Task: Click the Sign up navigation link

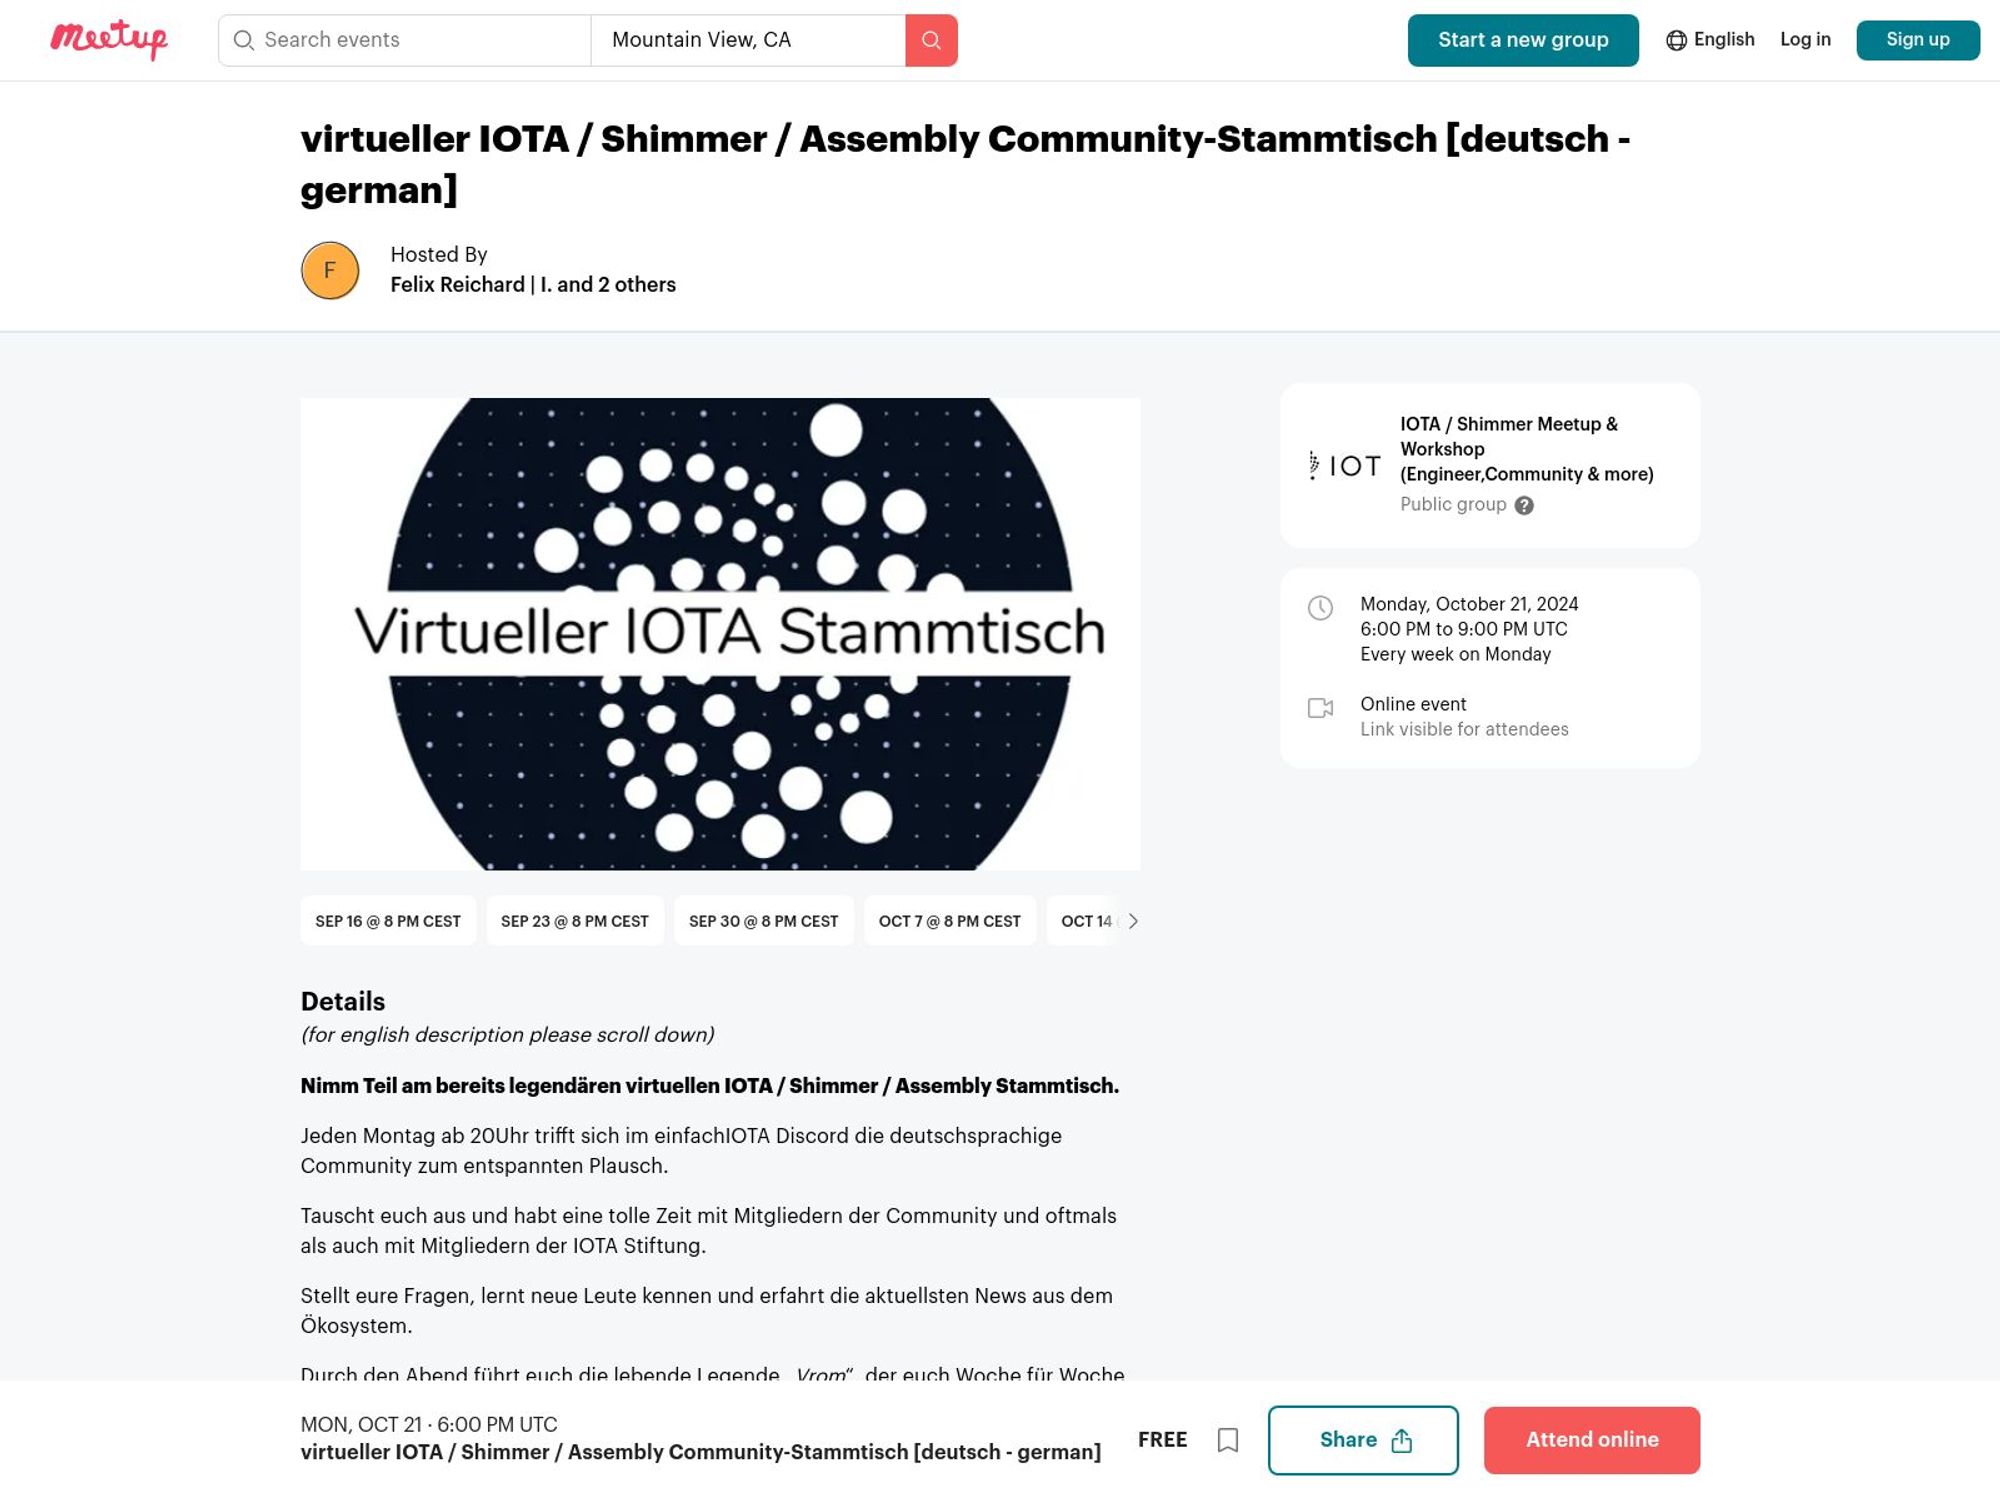Action: [x=1918, y=39]
